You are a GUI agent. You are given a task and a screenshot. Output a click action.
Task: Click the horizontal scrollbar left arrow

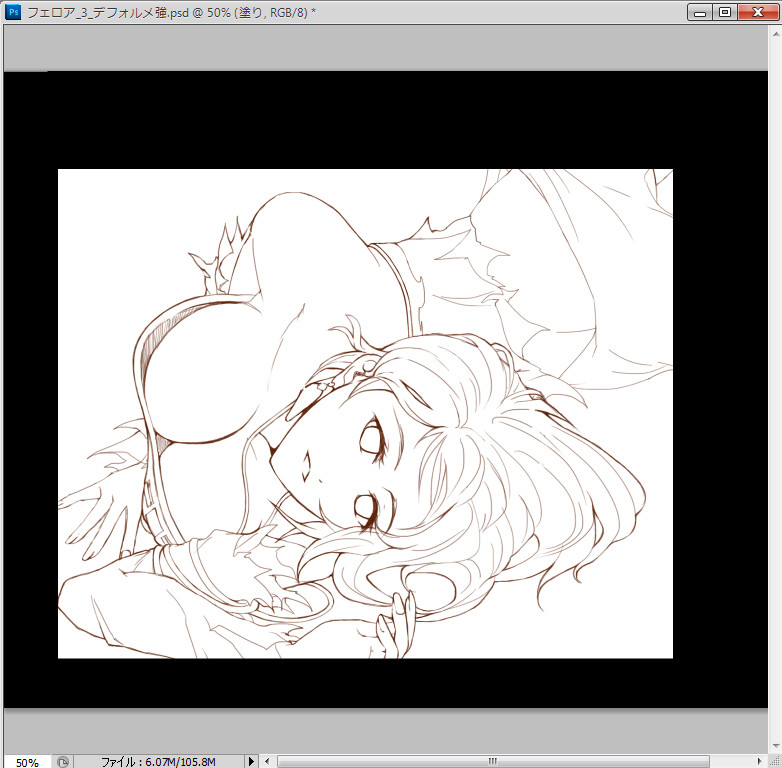pos(267,761)
